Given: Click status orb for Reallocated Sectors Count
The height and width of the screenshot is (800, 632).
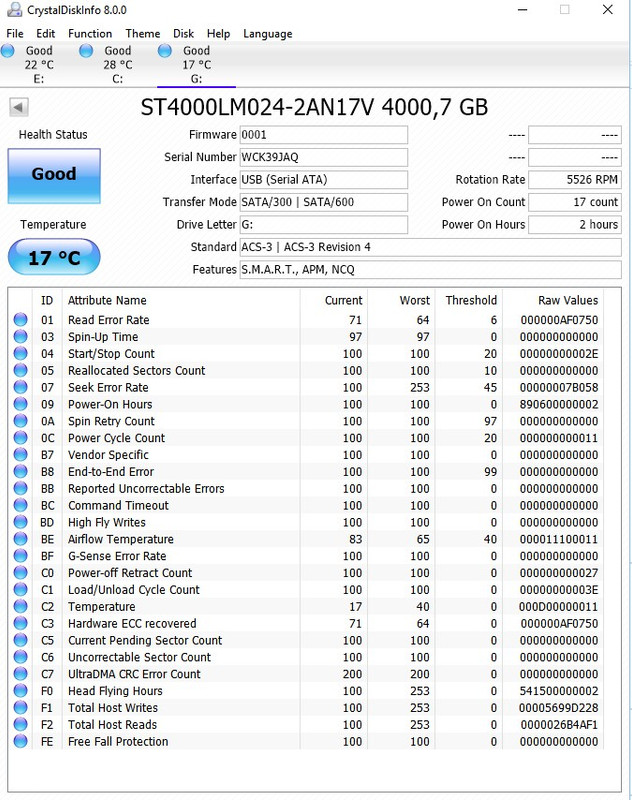Looking at the screenshot, I should 20,370.
